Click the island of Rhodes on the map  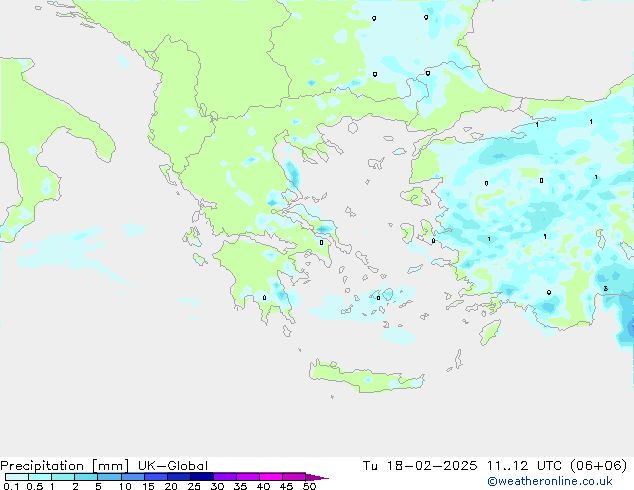(490, 332)
